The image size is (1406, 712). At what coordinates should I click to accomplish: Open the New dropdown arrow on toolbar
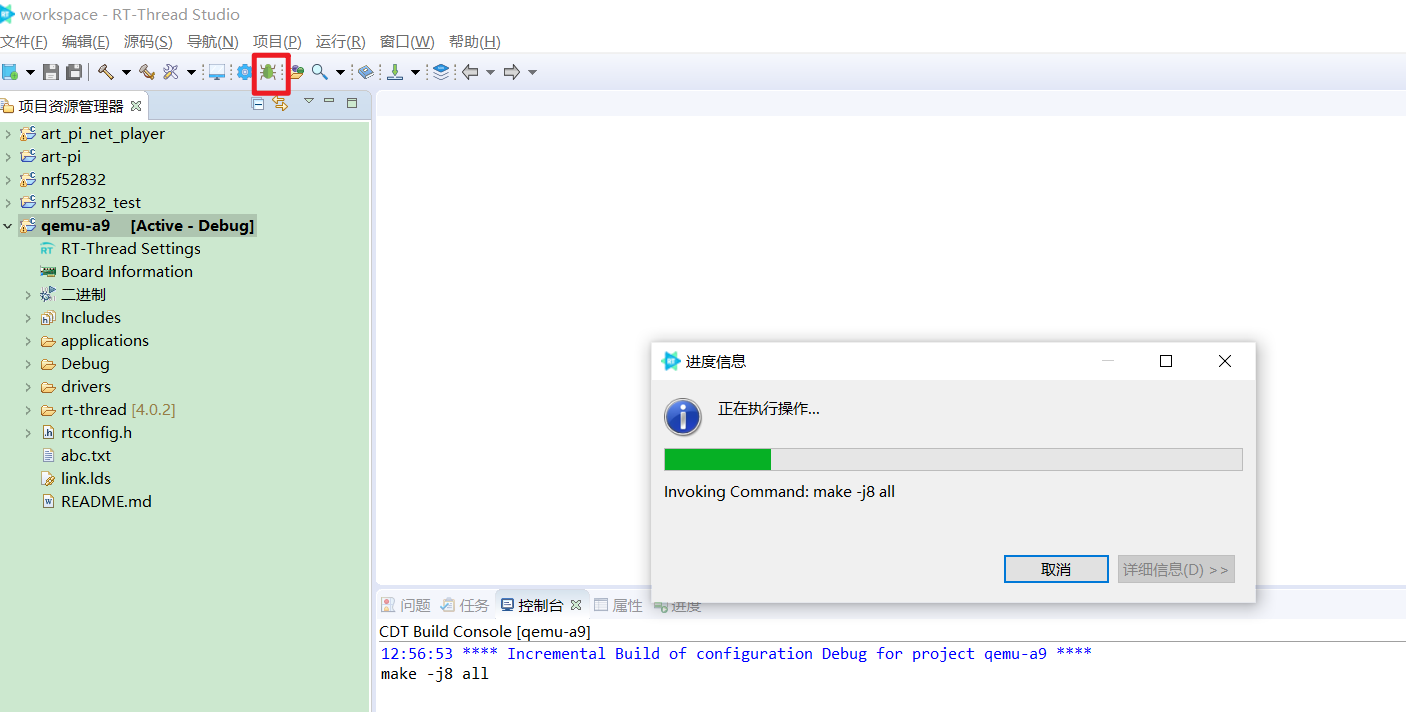[31, 71]
